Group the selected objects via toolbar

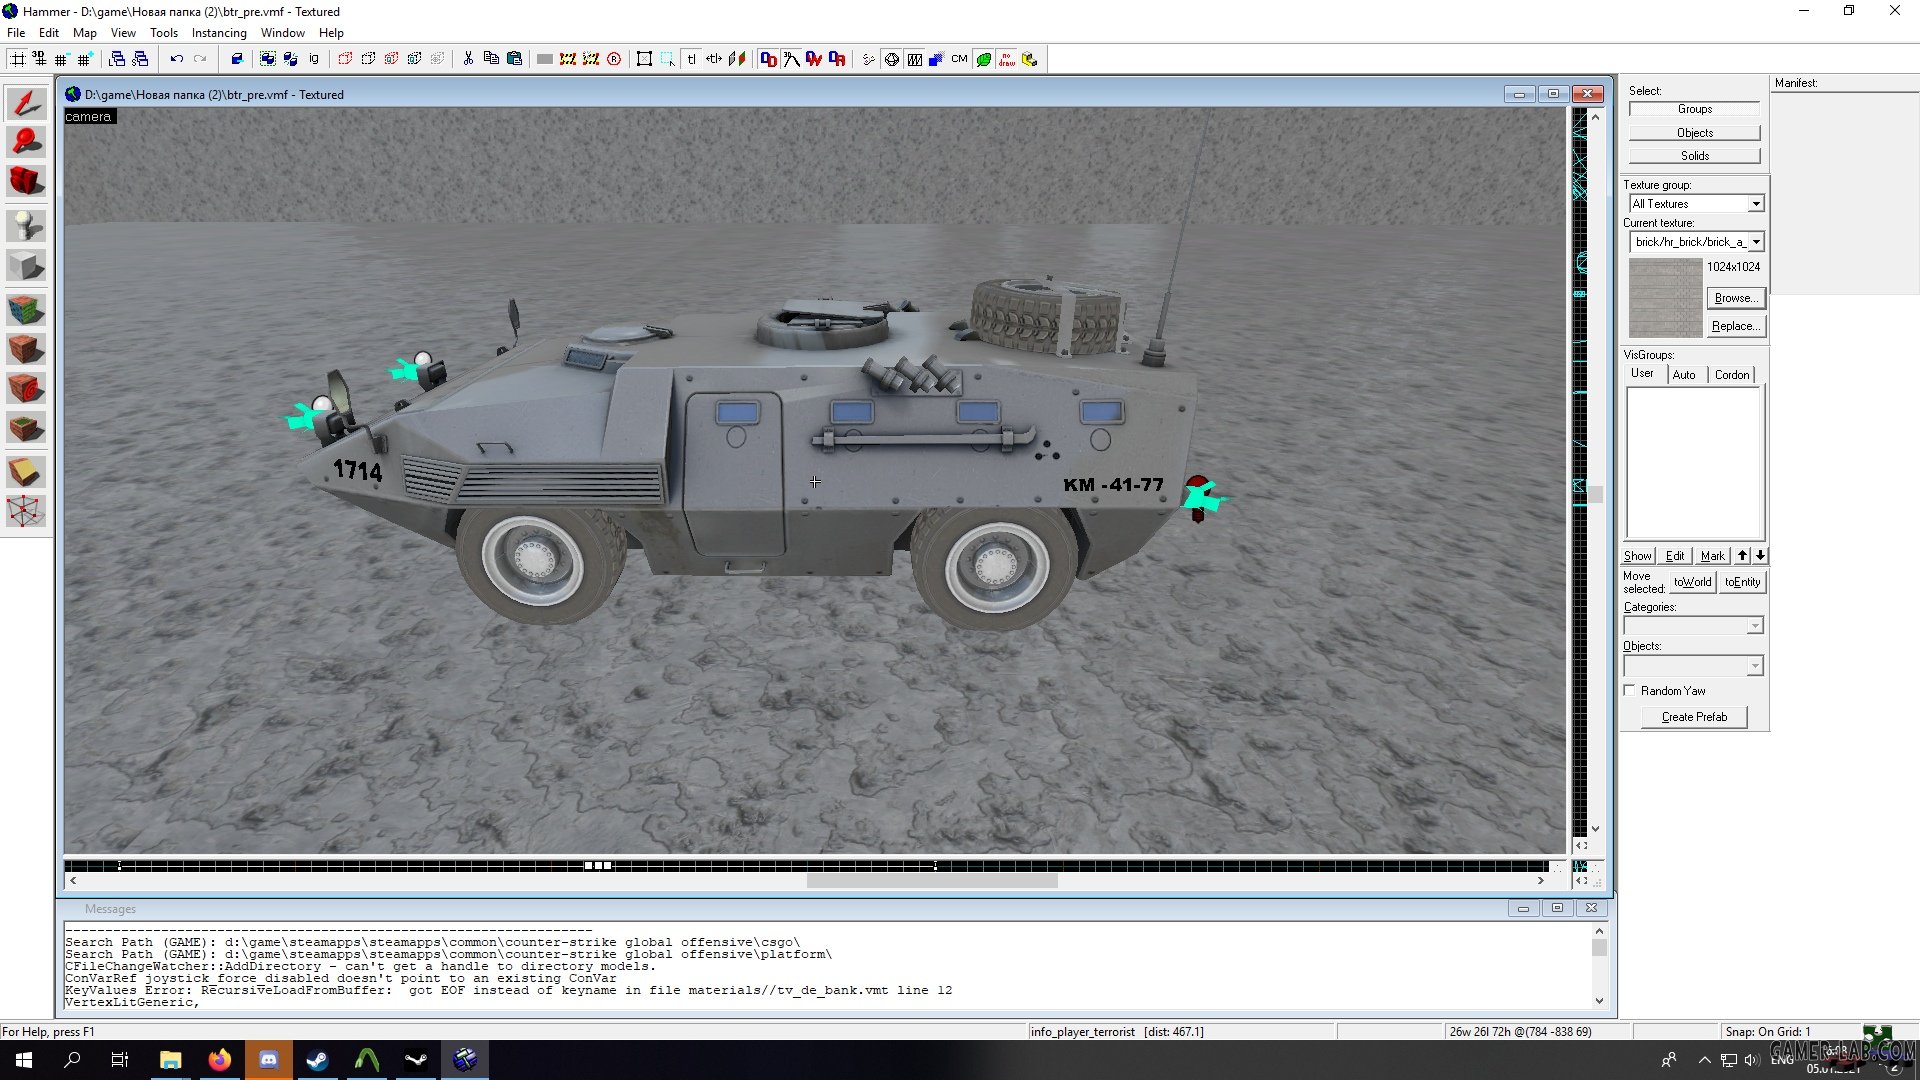268,59
